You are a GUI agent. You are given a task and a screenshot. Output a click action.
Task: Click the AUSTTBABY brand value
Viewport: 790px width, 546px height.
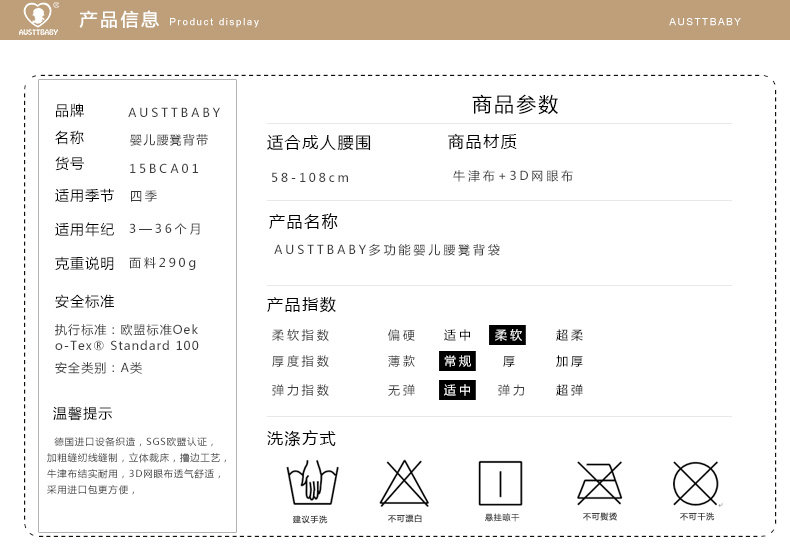174,112
